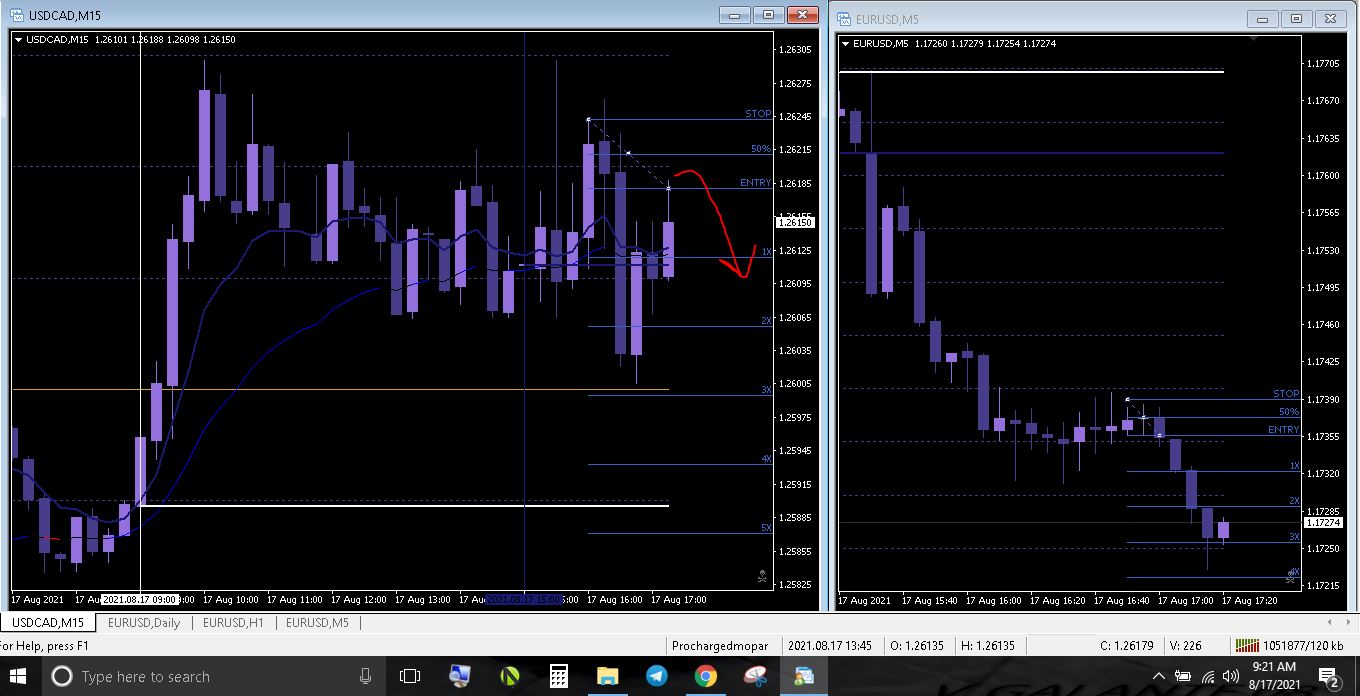The image size is (1360, 696).
Task: Minimize the USDCAD,M15 chart window
Action: pos(735,14)
